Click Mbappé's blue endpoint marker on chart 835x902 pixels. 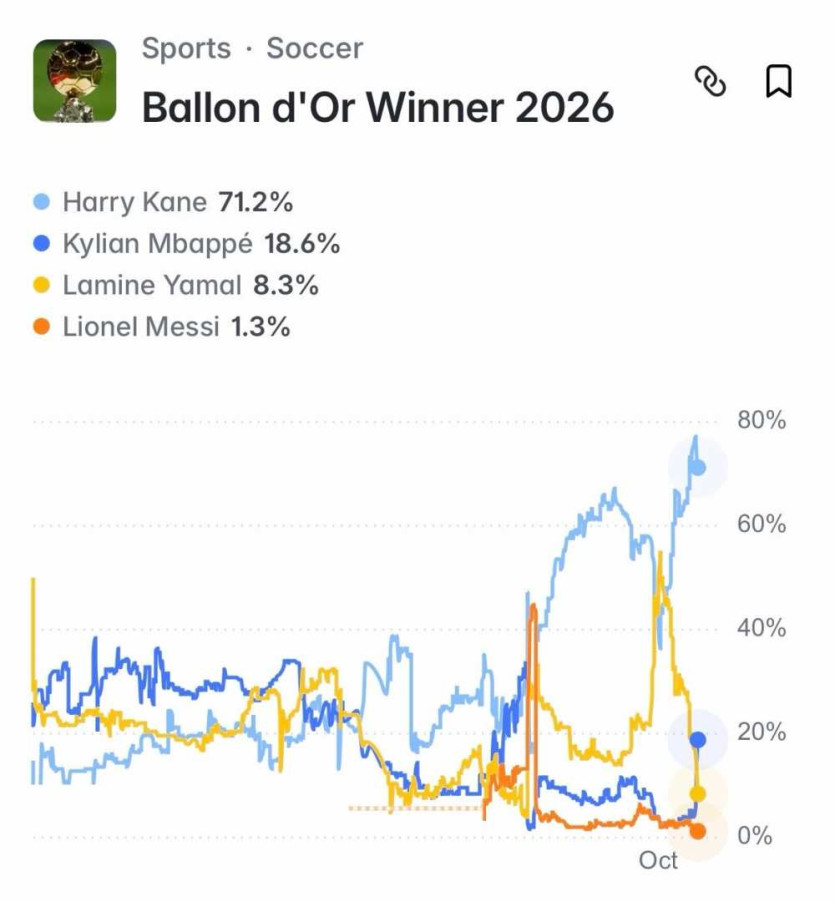[698, 740]
